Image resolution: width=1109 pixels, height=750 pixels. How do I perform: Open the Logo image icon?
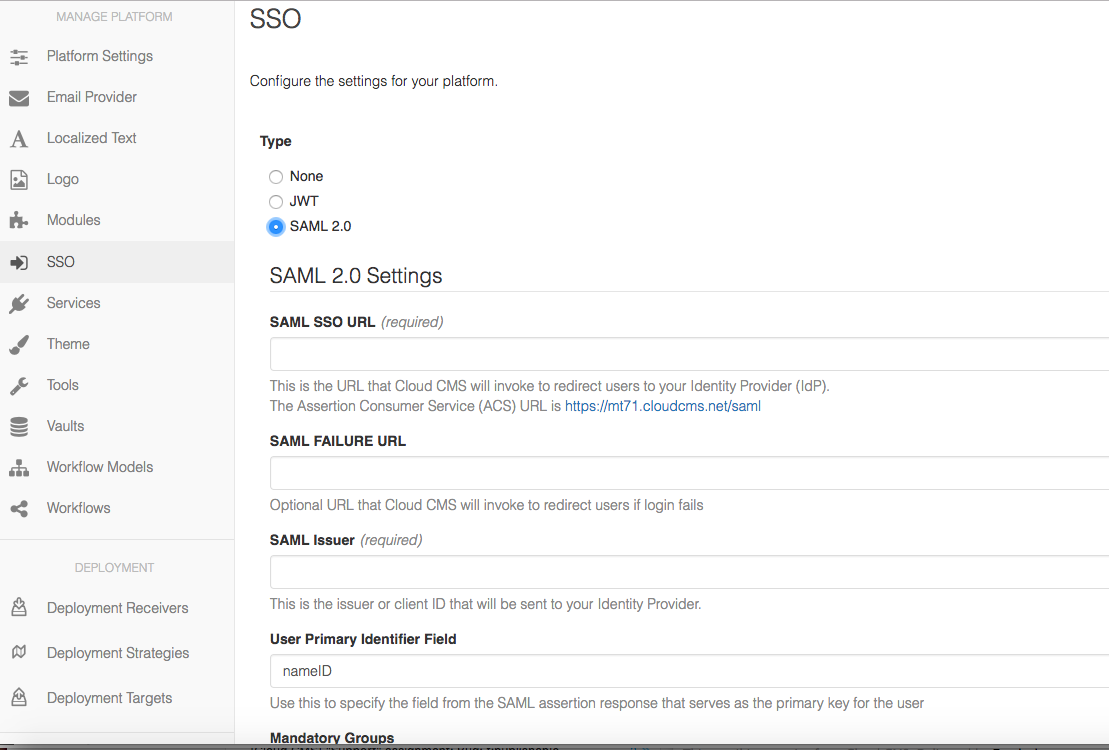coord(19,179)
